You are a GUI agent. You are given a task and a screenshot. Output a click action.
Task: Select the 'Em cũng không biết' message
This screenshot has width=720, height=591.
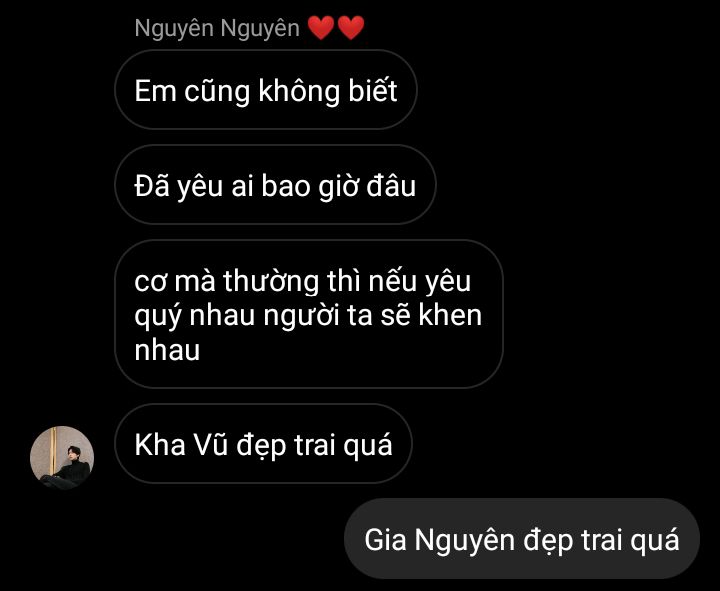pyautogui.click(x=266, y=90)
